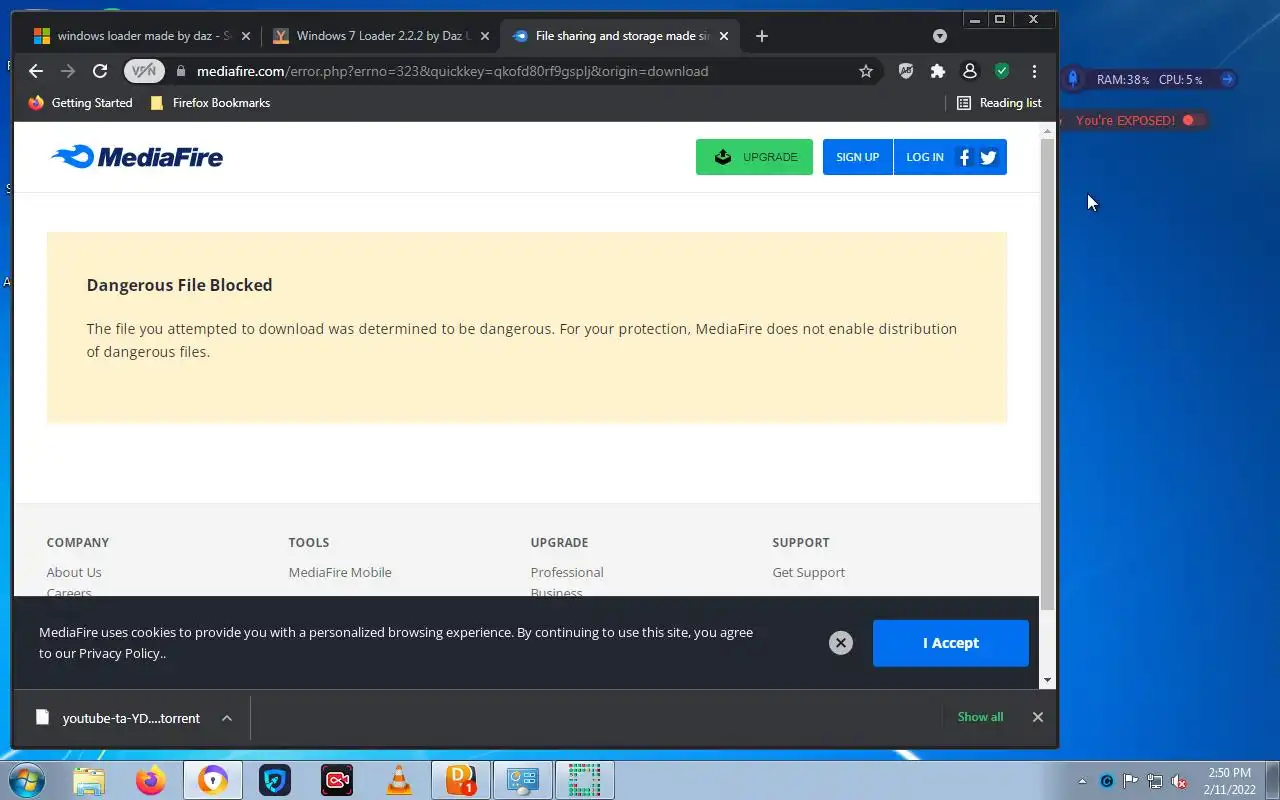The width and height of the screenshot is (1280, 800).
Task: Click the network tray icon
Action: [x=1155, y=781]
